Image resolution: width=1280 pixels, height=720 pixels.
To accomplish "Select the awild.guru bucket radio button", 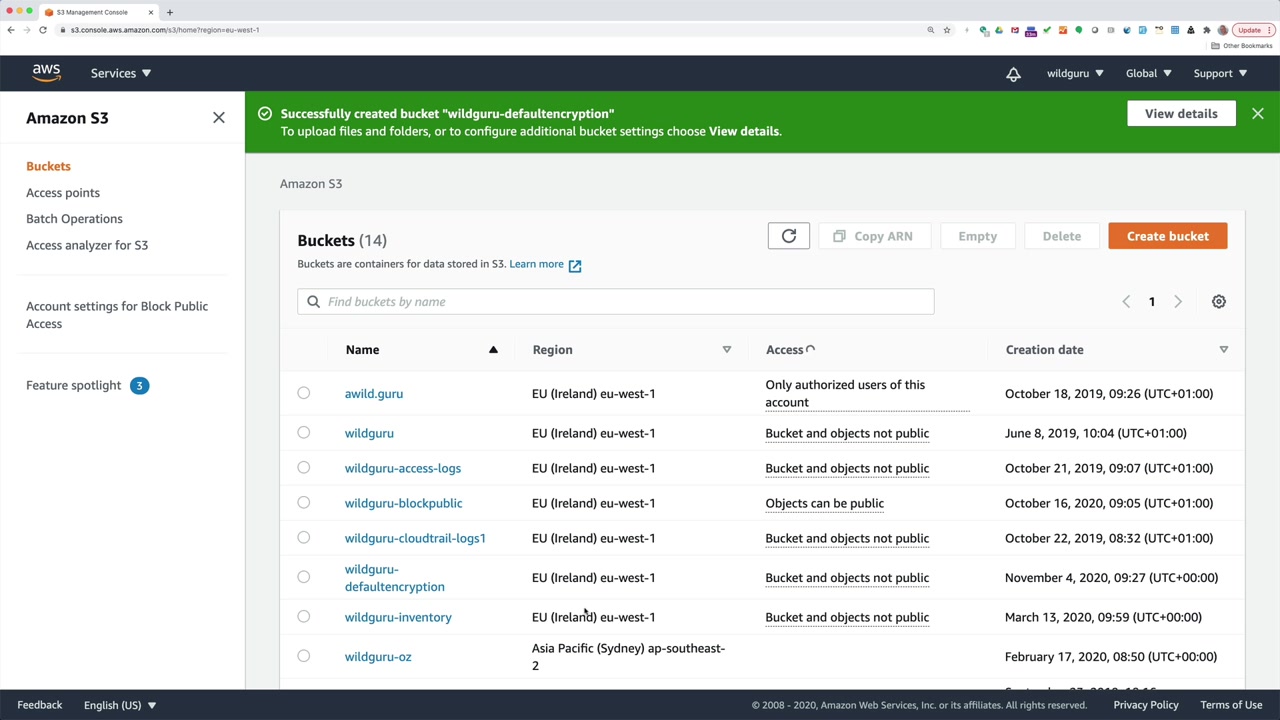I will [304, 393].
